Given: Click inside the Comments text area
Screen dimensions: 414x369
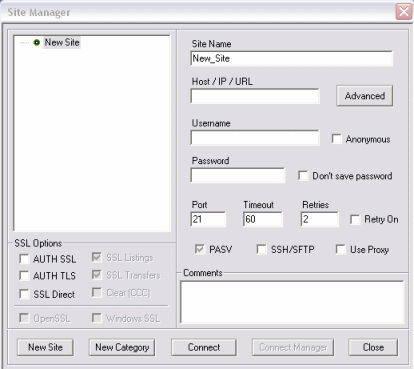Looking at the screenshot, I should click(292, 302).
